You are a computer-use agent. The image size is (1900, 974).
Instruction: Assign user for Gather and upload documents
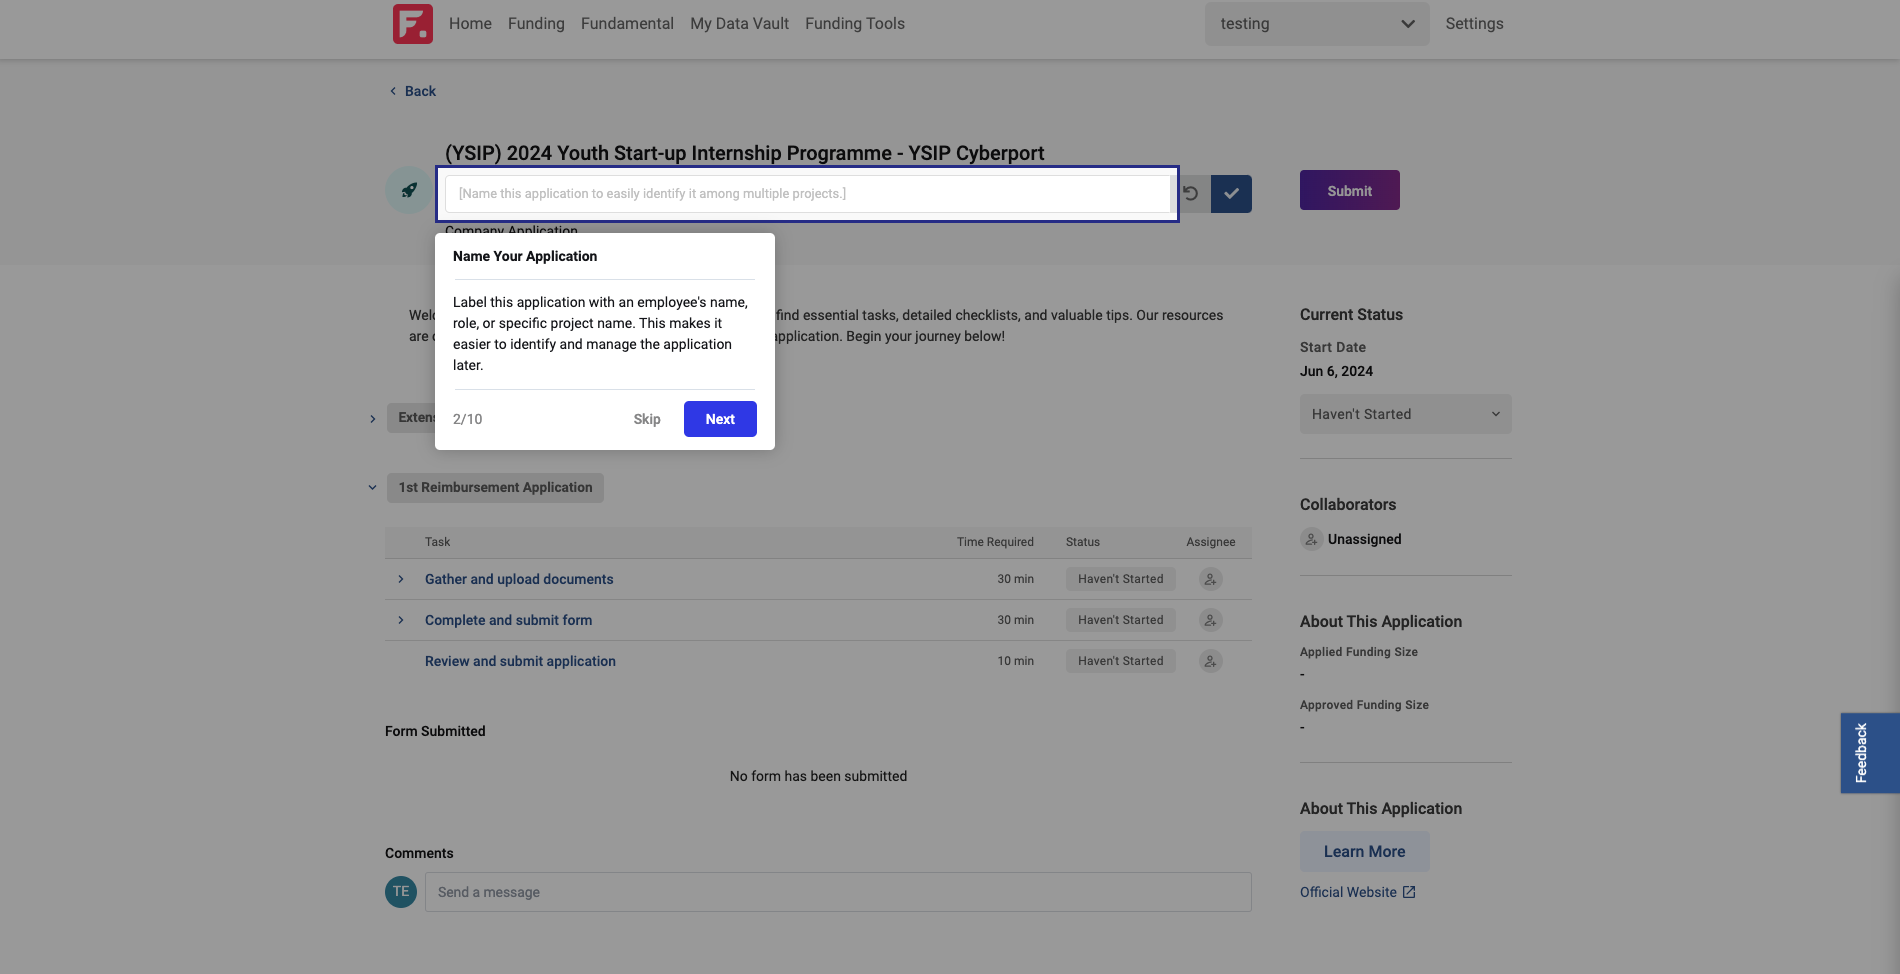(x=1210, y=579)
